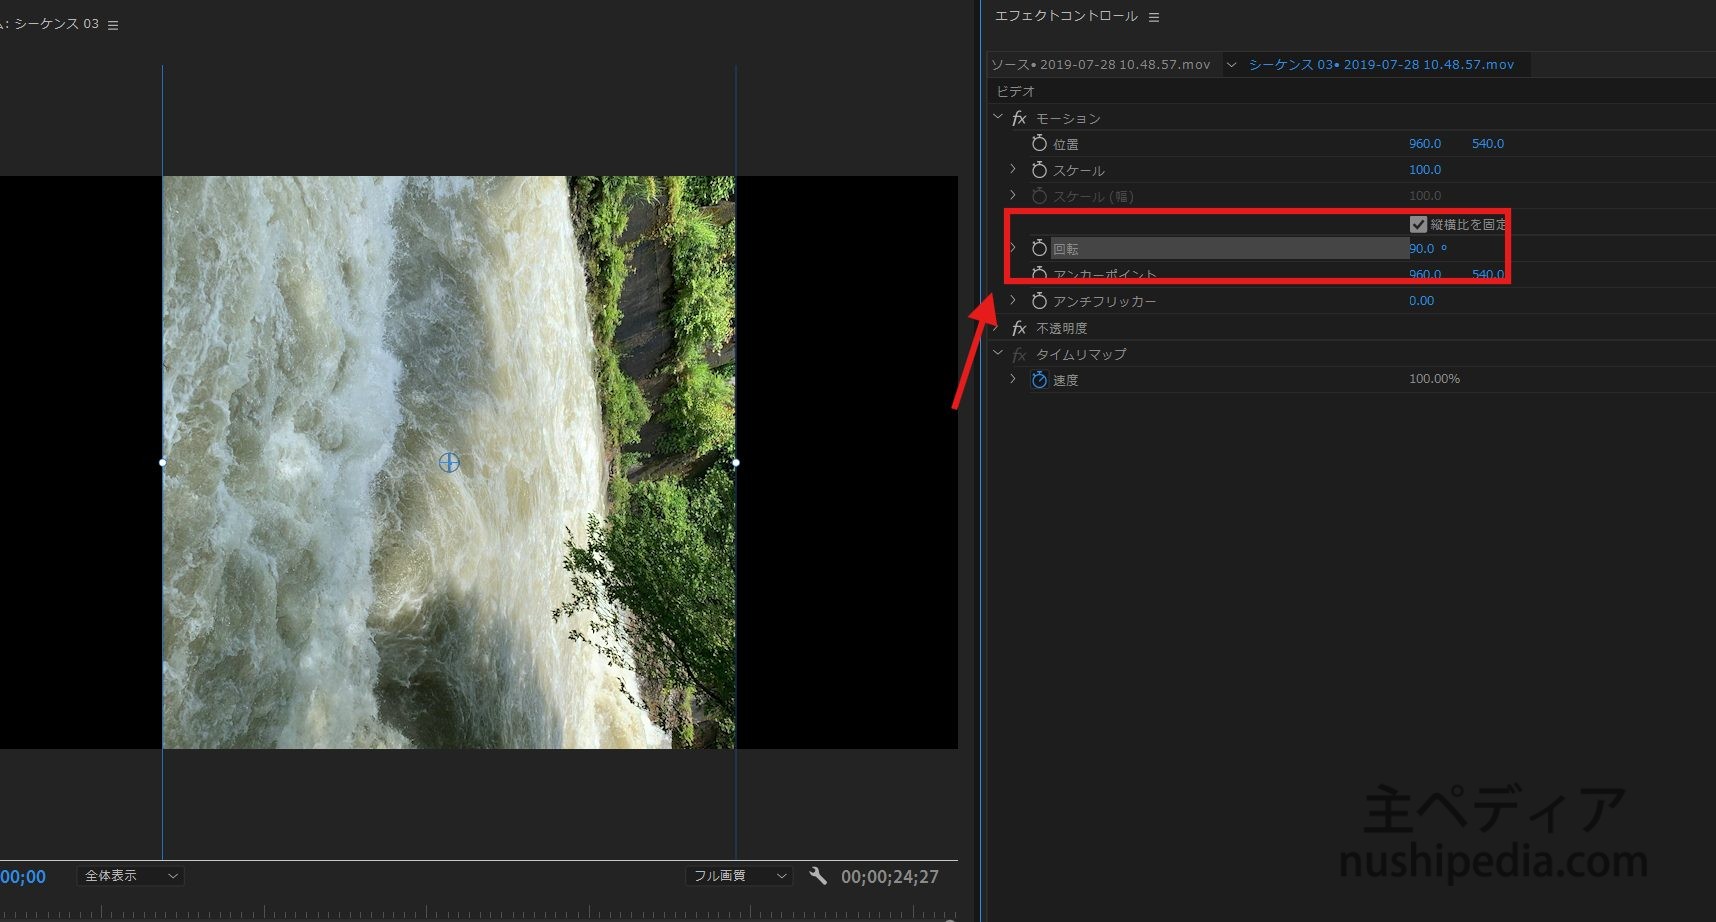Collapse the モーション effect group
The width and height of the screenshot is (1716, 922).
(x=998, y=117)
